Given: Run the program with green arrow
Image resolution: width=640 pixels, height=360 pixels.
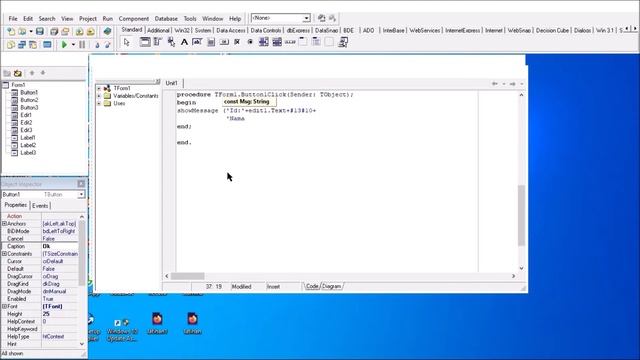Looking at the screenshot, I should 64,44.
